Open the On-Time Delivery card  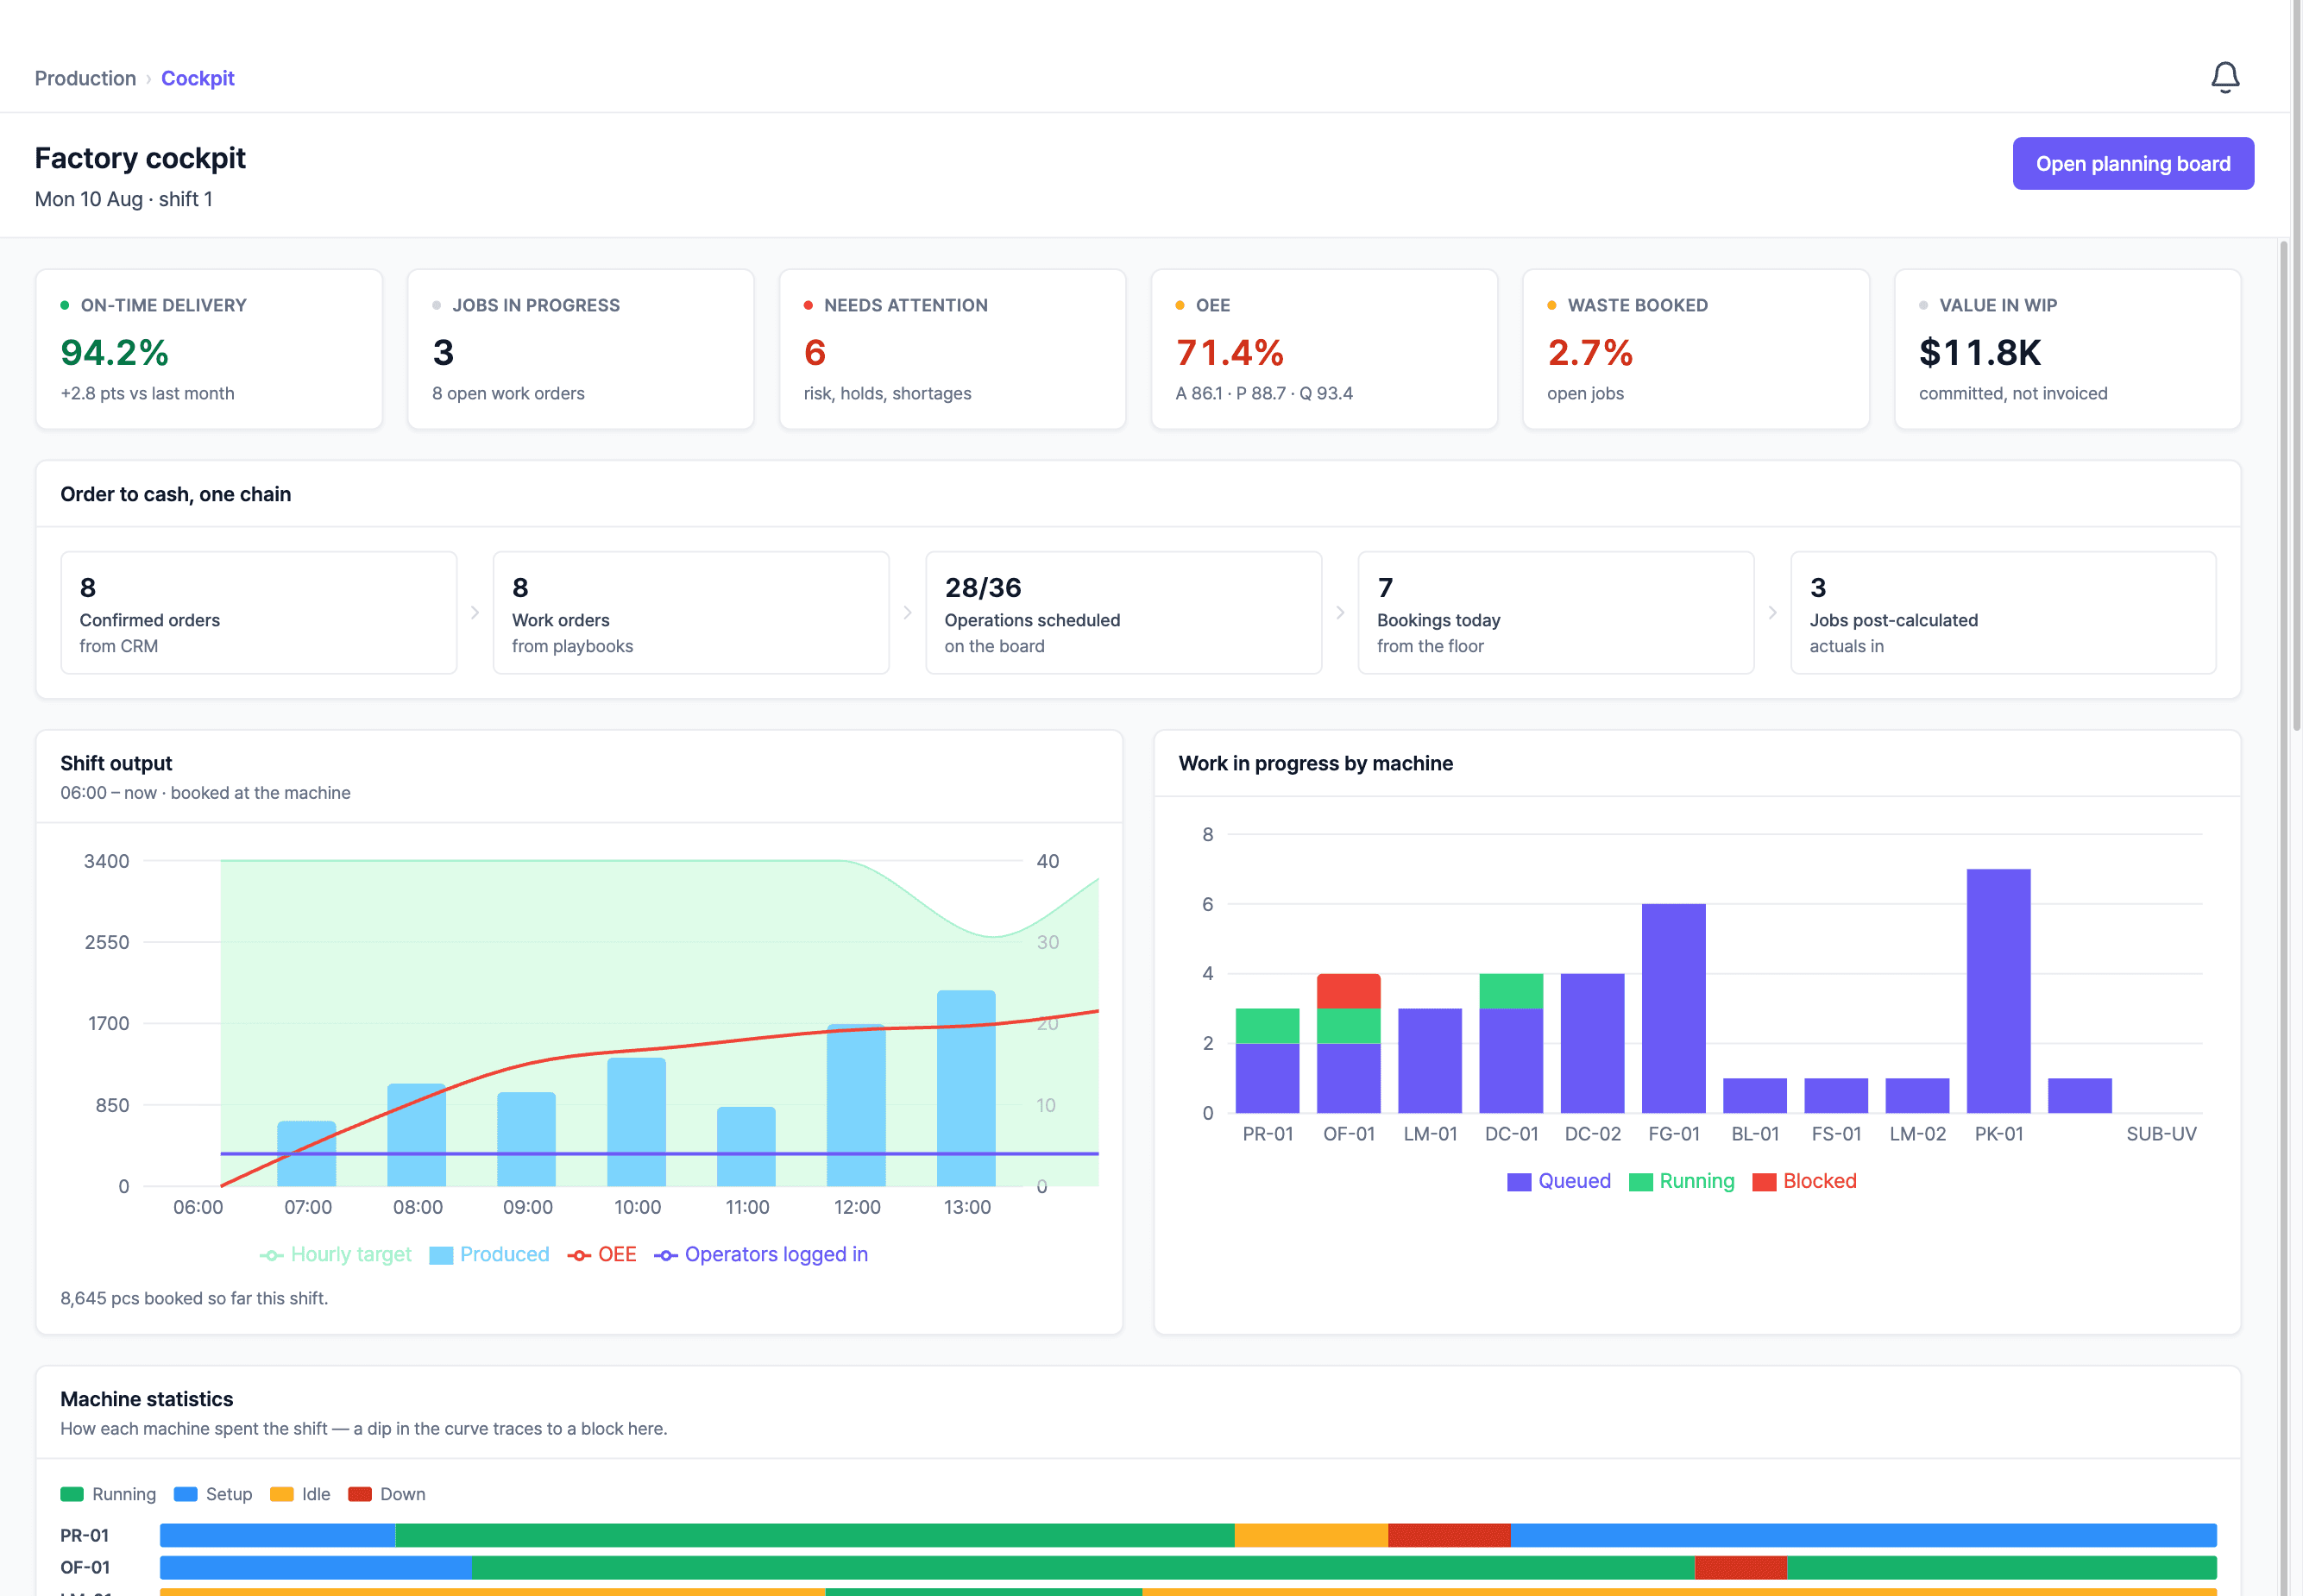tap(209, 349)
